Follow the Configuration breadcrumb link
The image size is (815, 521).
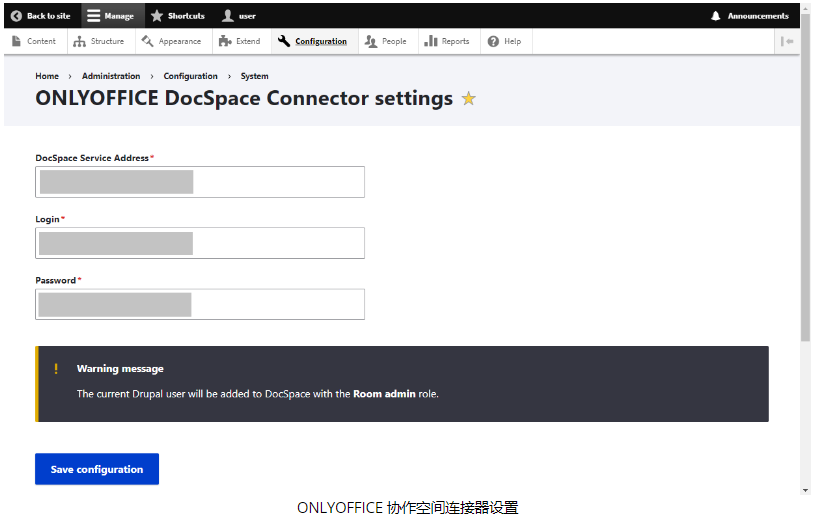point(190,76)
